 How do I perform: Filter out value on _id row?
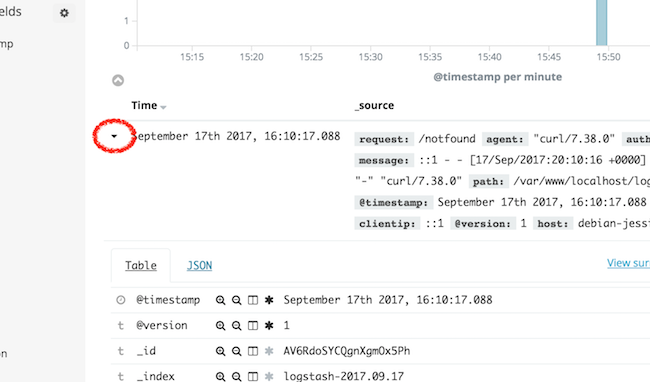[237, 351]
